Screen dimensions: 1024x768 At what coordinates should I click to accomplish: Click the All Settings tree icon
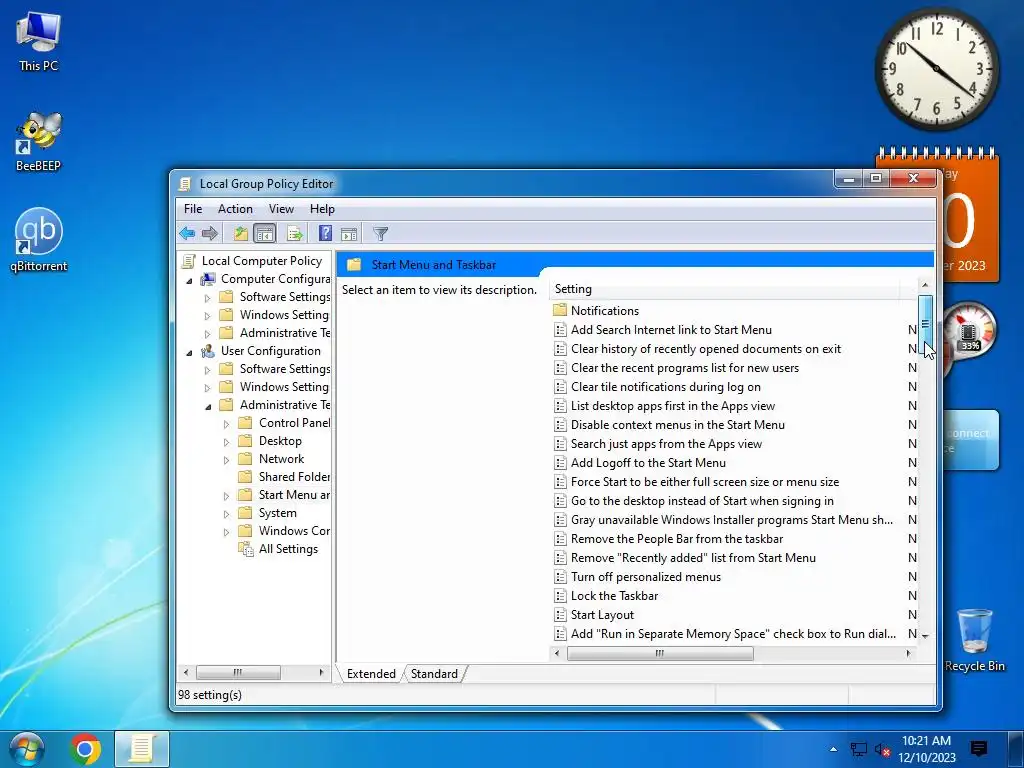point(246,549)
